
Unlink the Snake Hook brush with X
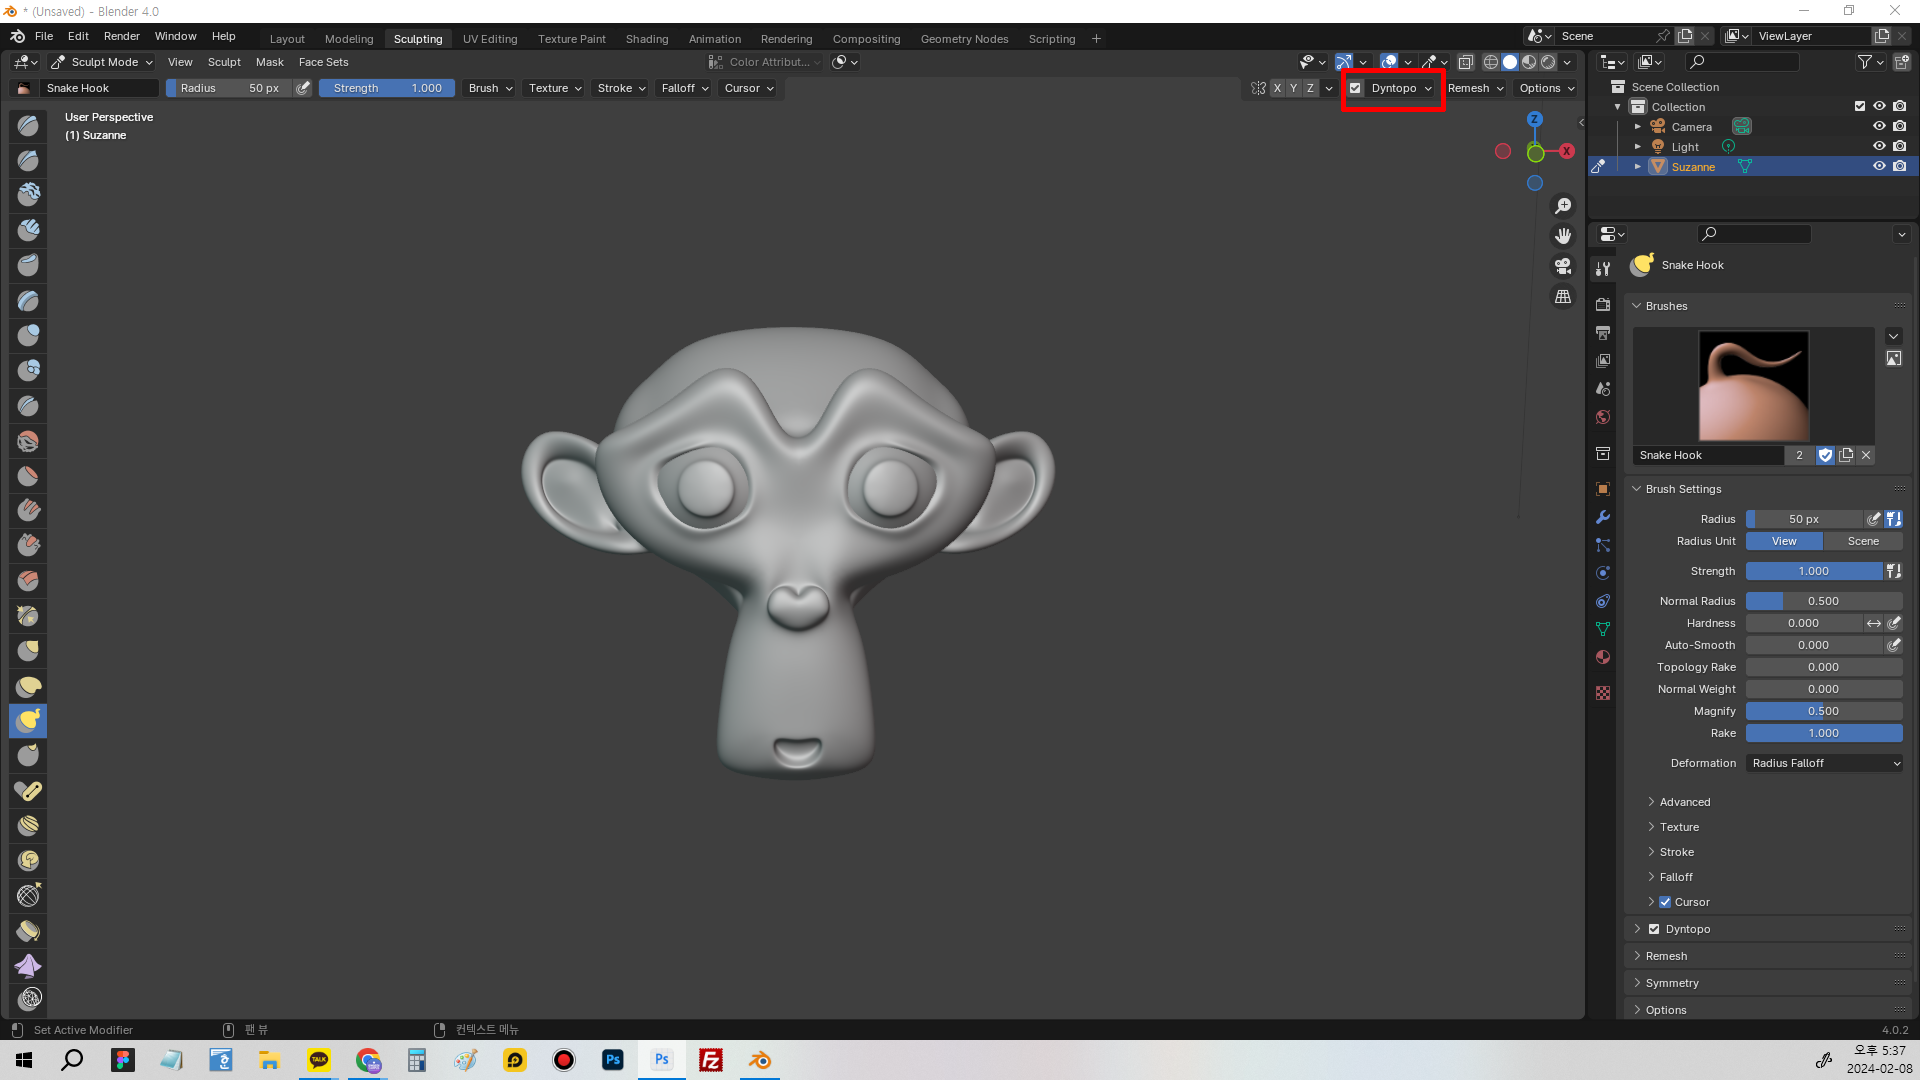[x=1866, y=455]
